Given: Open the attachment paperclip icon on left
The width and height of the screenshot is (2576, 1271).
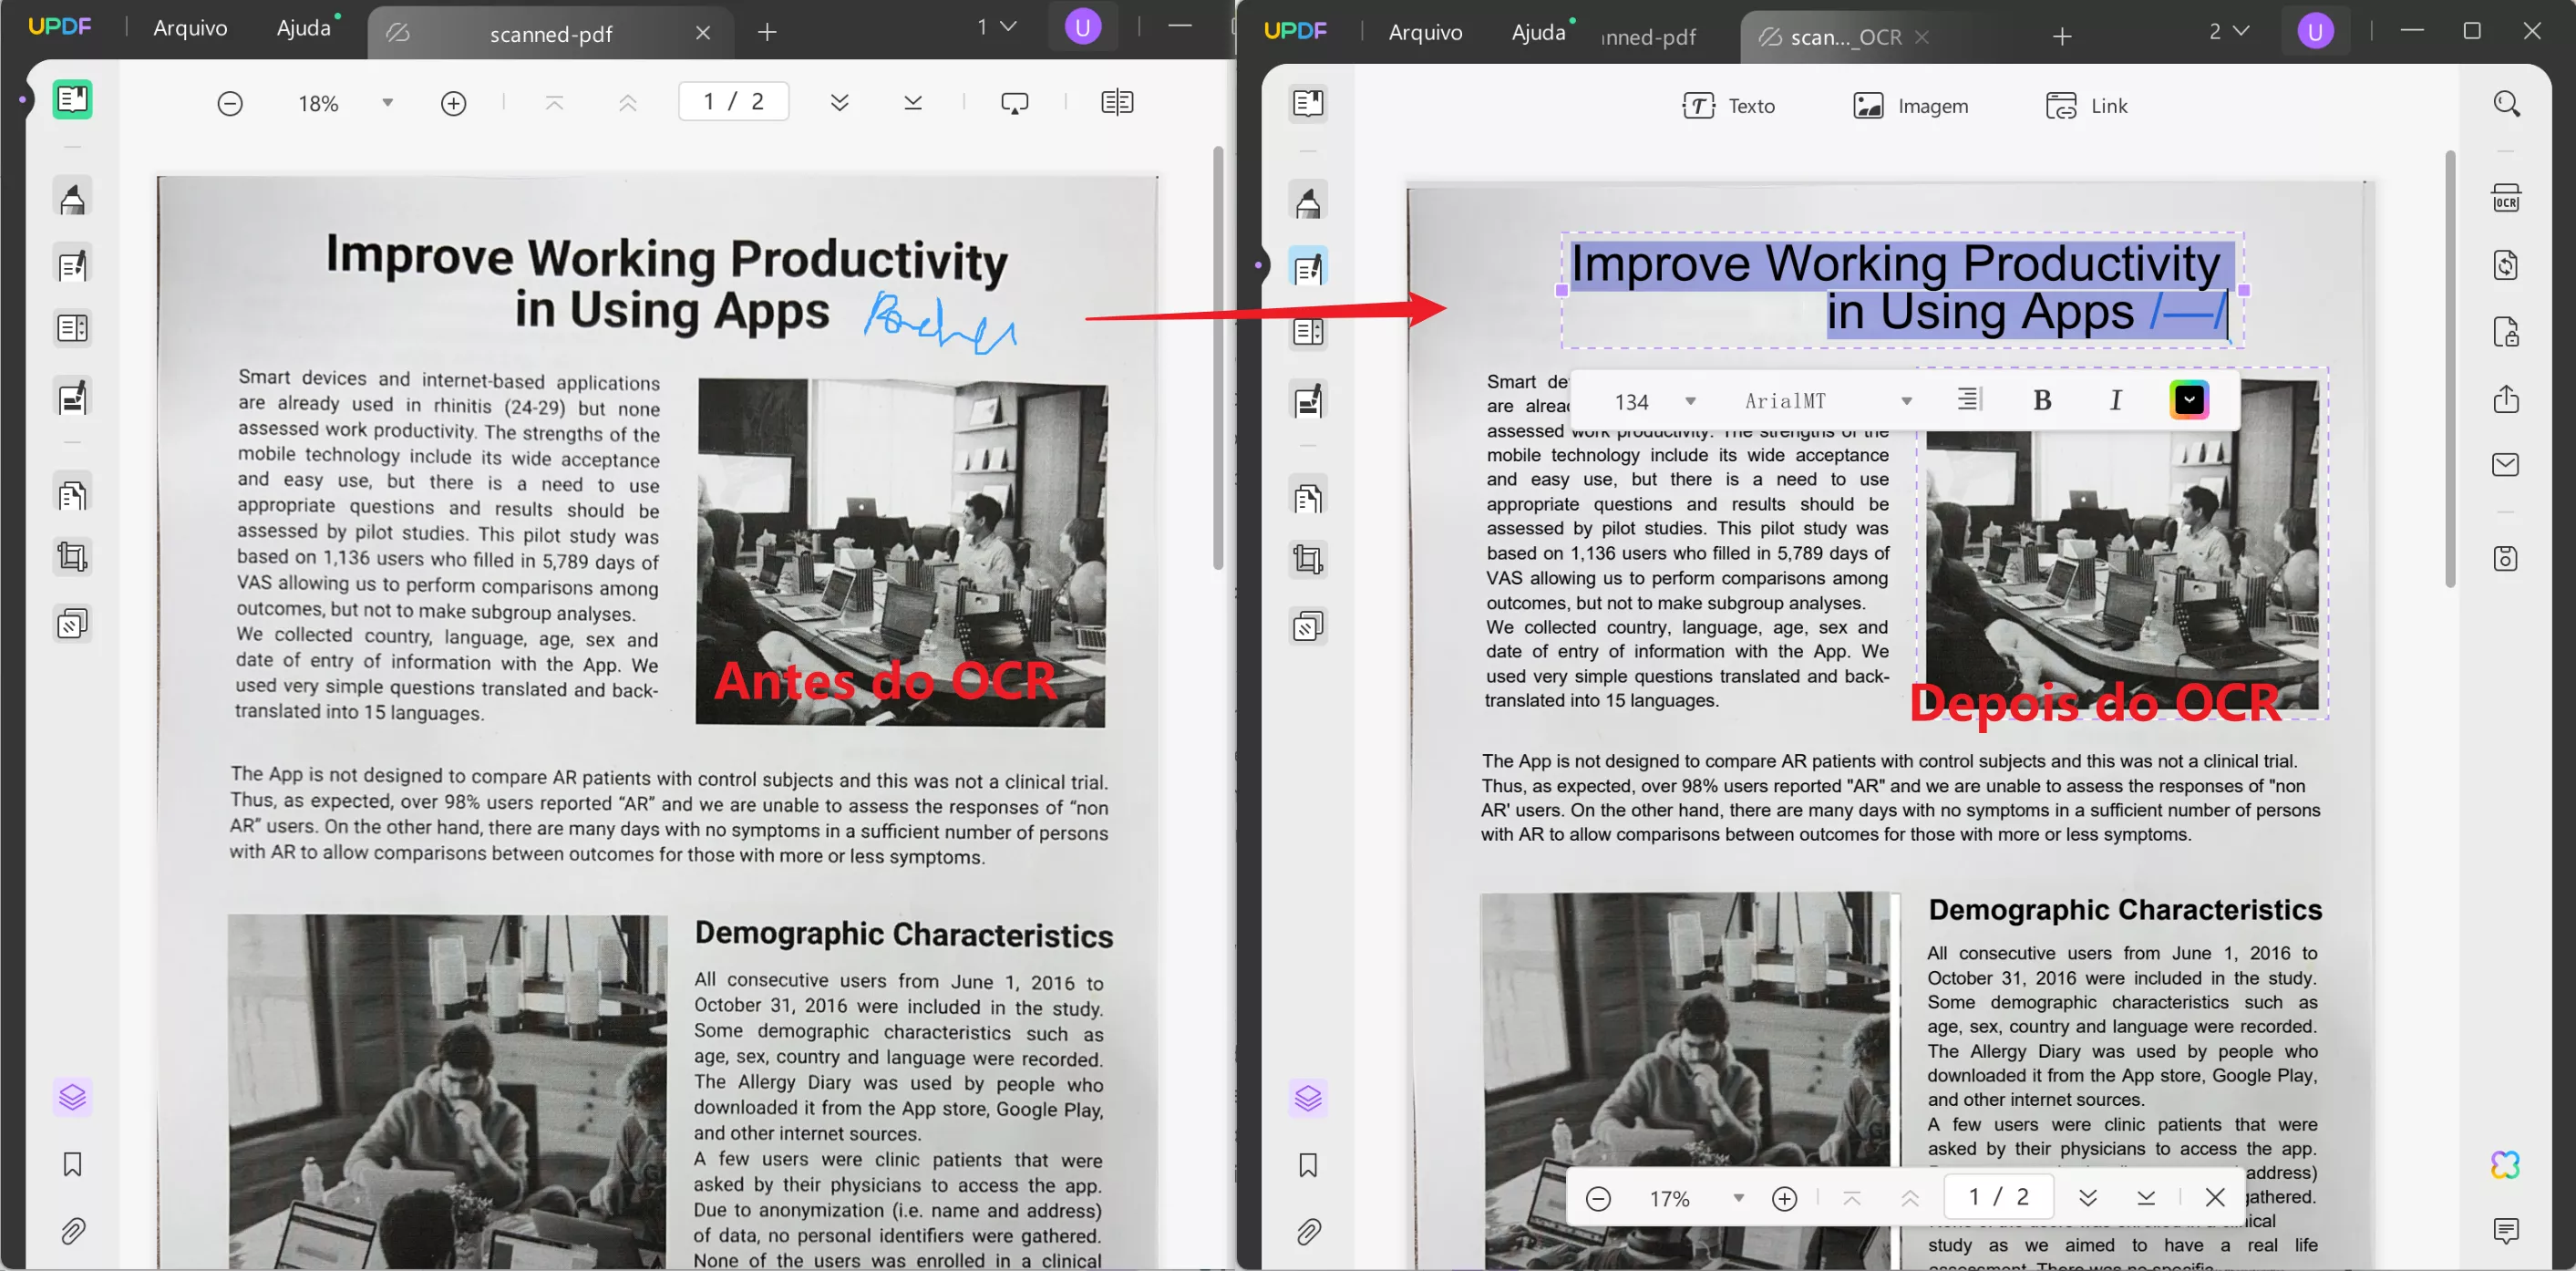Looking at the screenshot, I should click(72, 1231).
